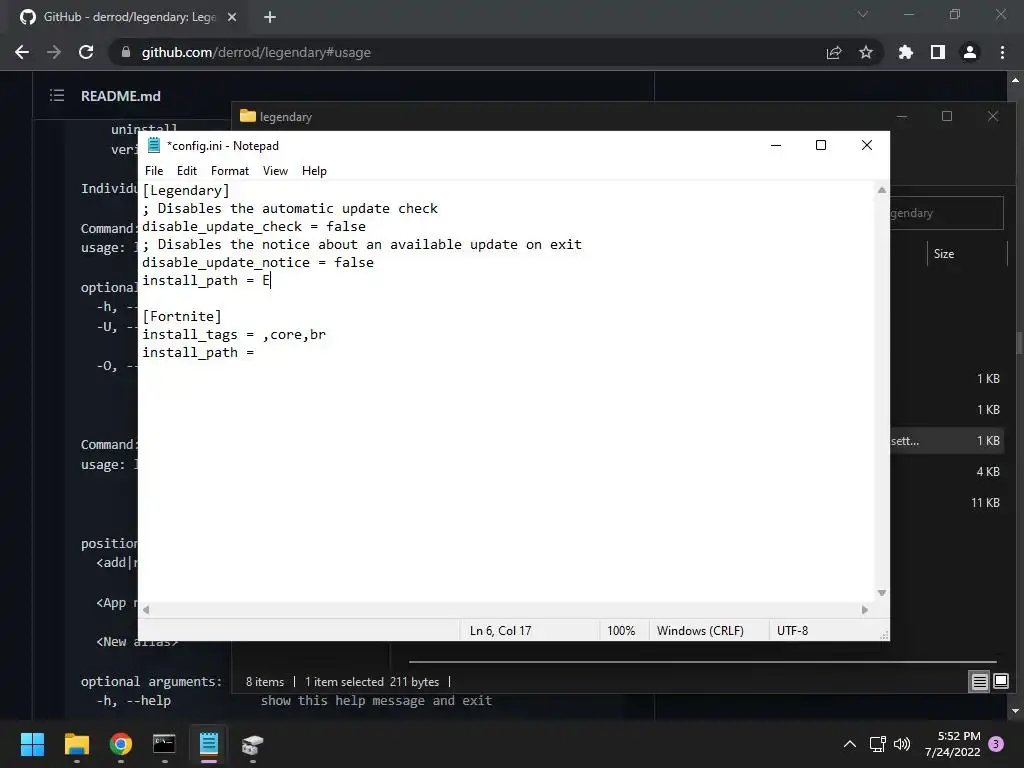Click Chrome page scrollbar up arrow
Screen dimensions: 1024x768
[1015, 80]
